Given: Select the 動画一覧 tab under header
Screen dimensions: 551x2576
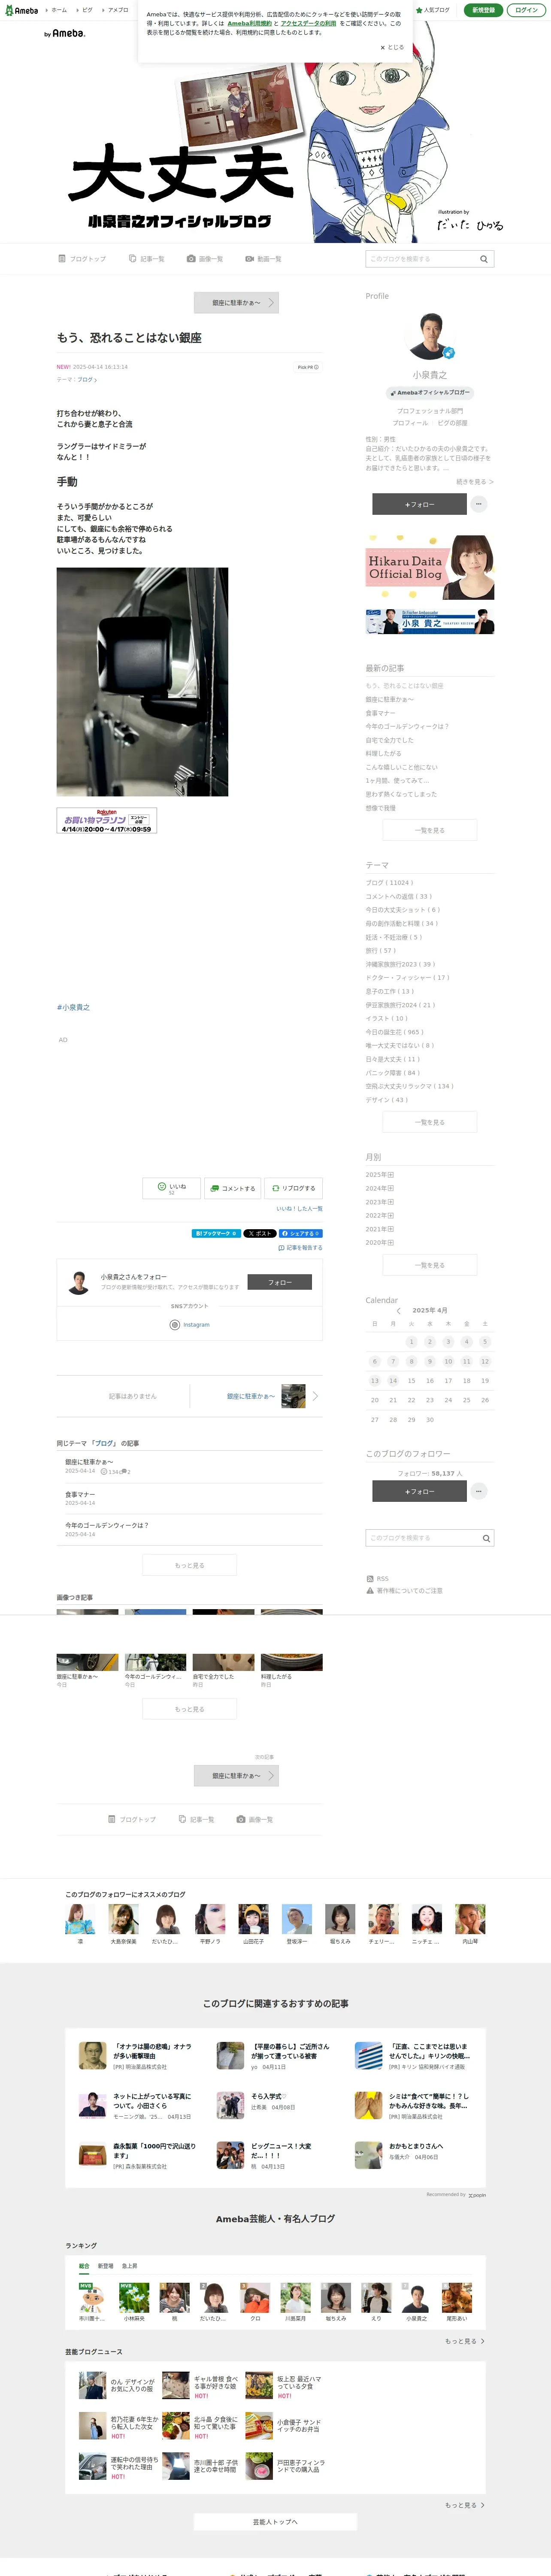Looking at the screenshot, I should point(264,259).
